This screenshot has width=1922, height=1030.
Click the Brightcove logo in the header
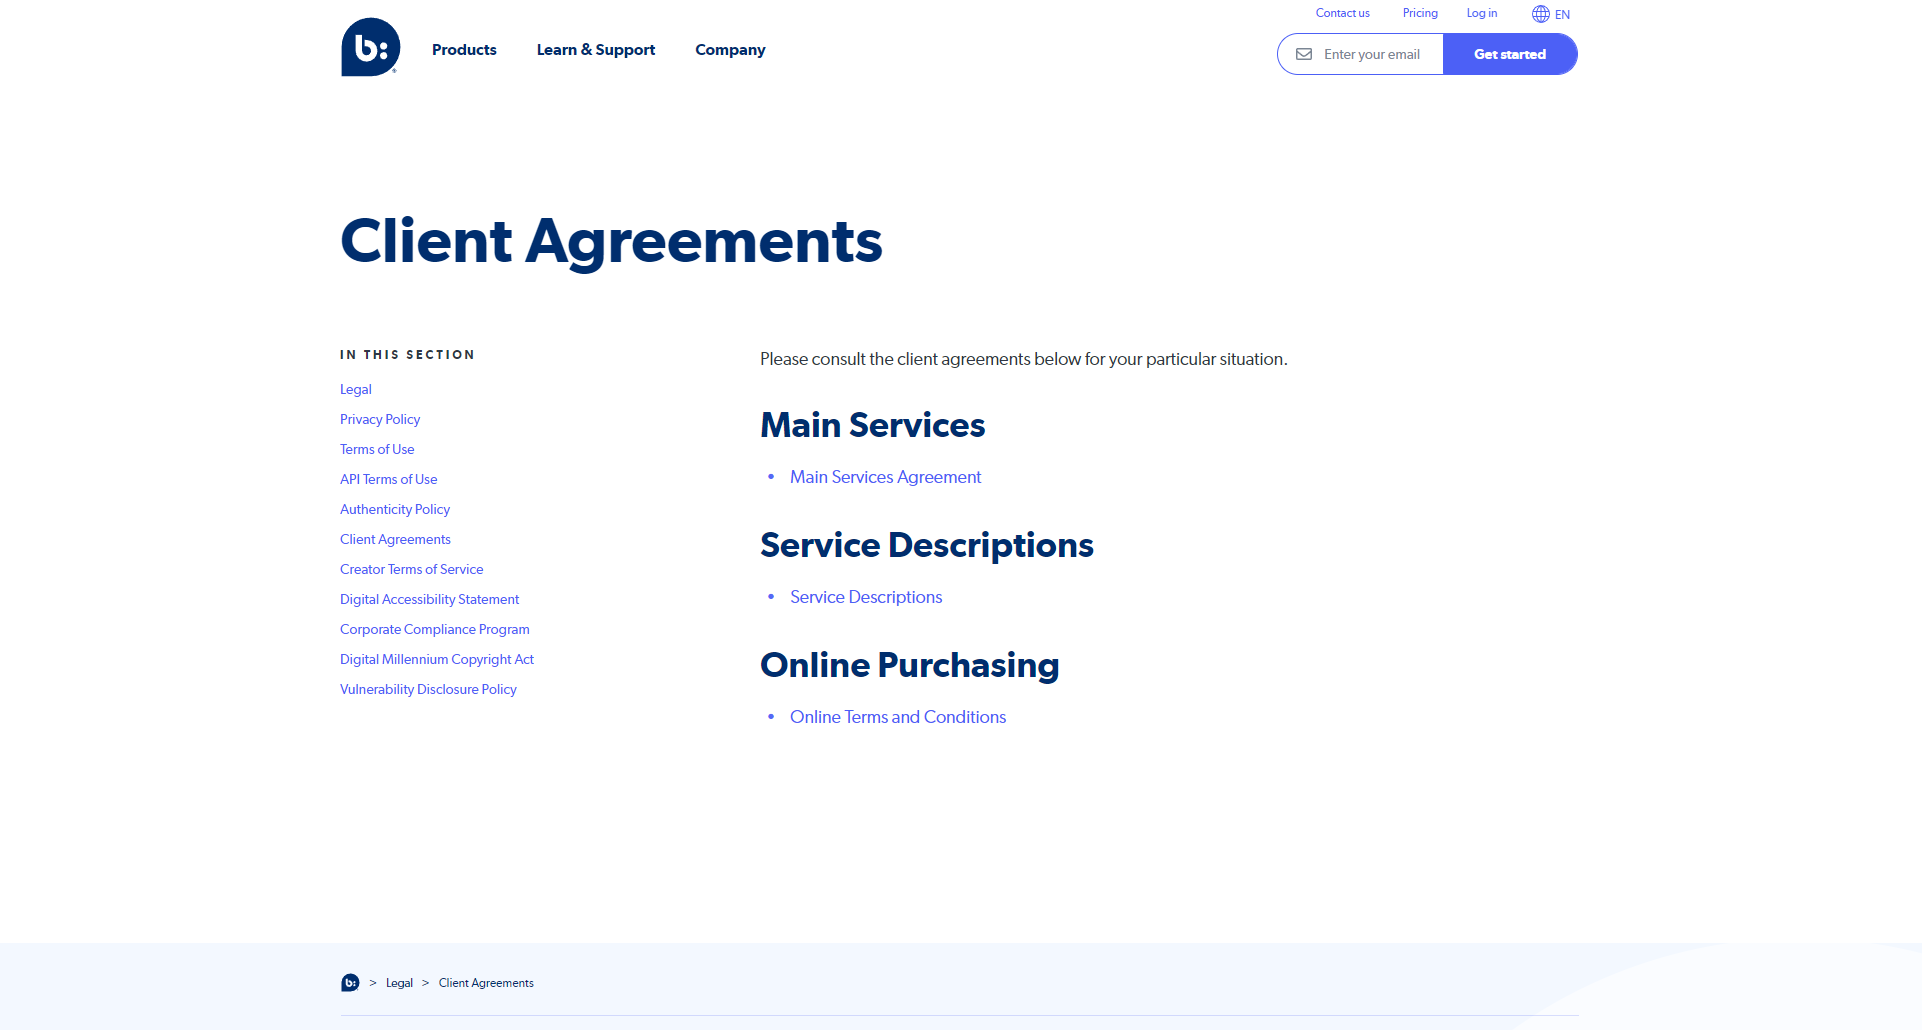coord(370,47)
